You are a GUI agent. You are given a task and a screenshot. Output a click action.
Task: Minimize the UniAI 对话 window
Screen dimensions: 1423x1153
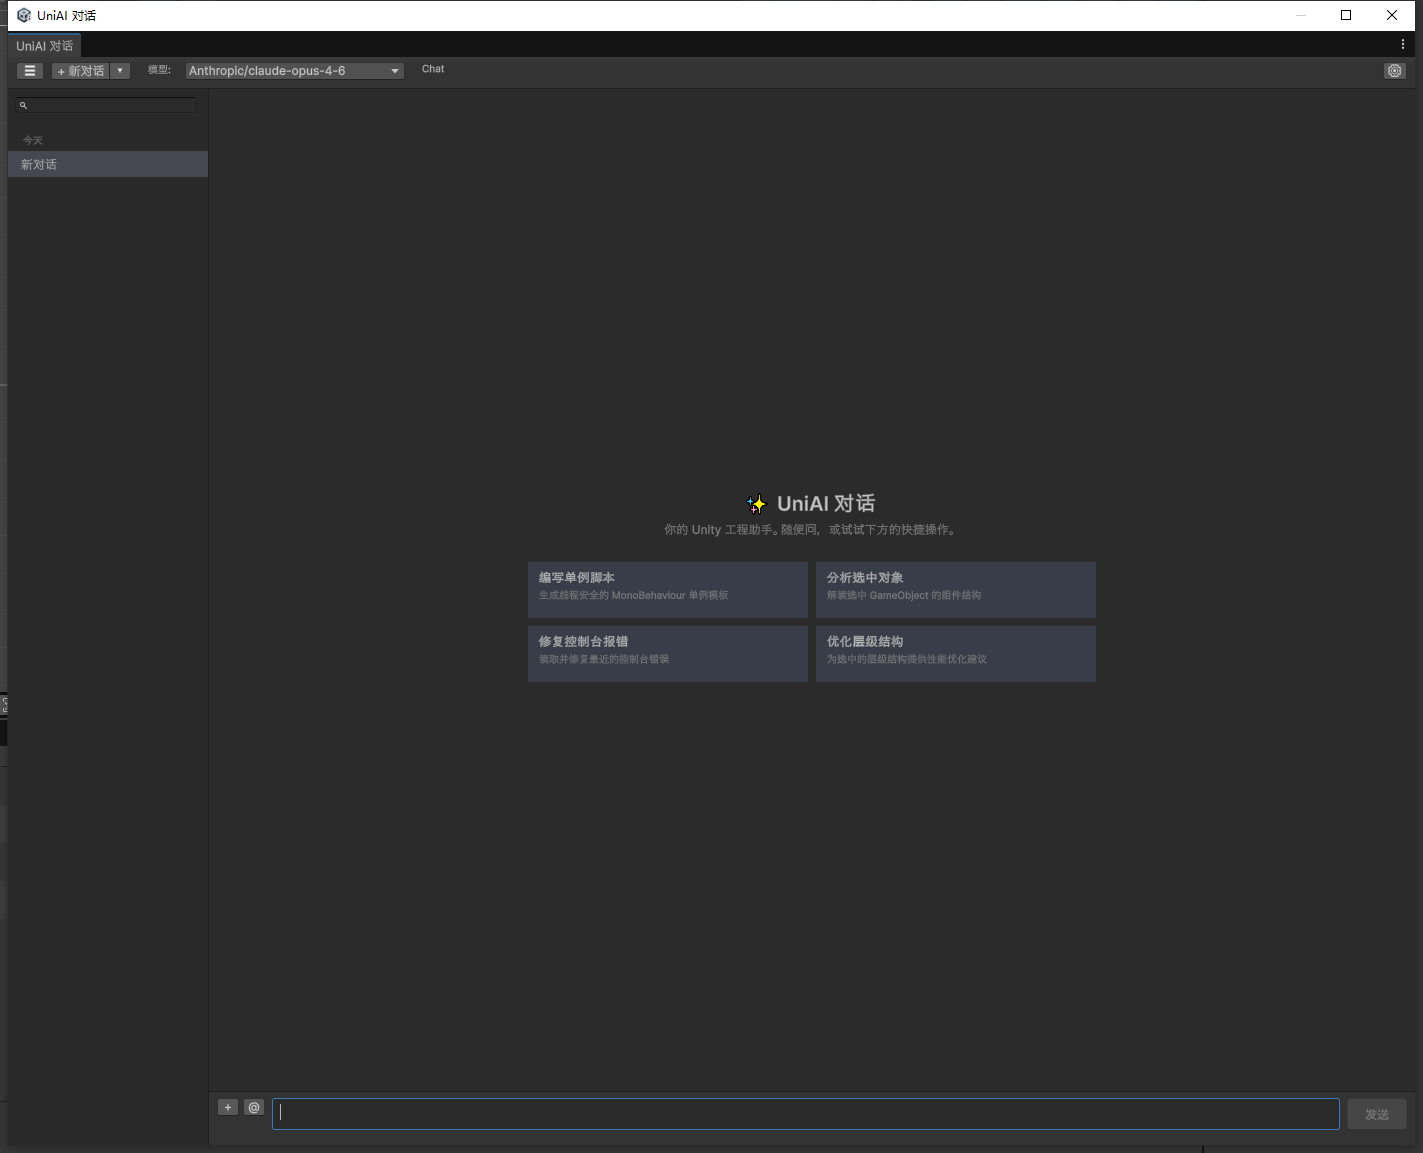click(x=1301, y=15)
